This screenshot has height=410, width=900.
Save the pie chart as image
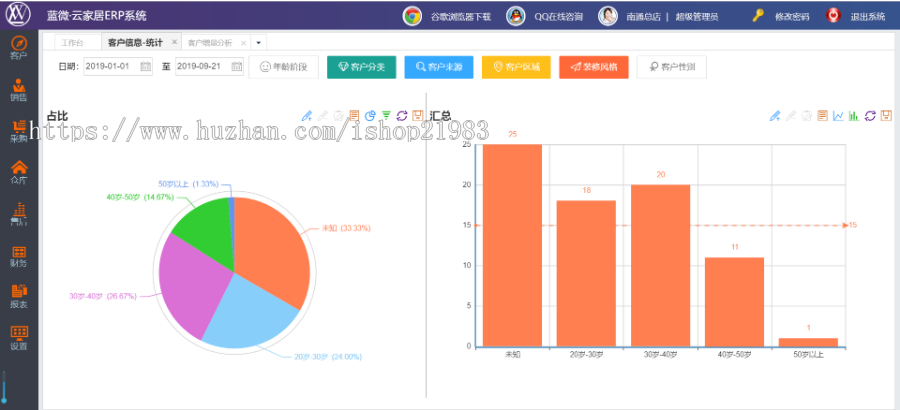point(418,116)
